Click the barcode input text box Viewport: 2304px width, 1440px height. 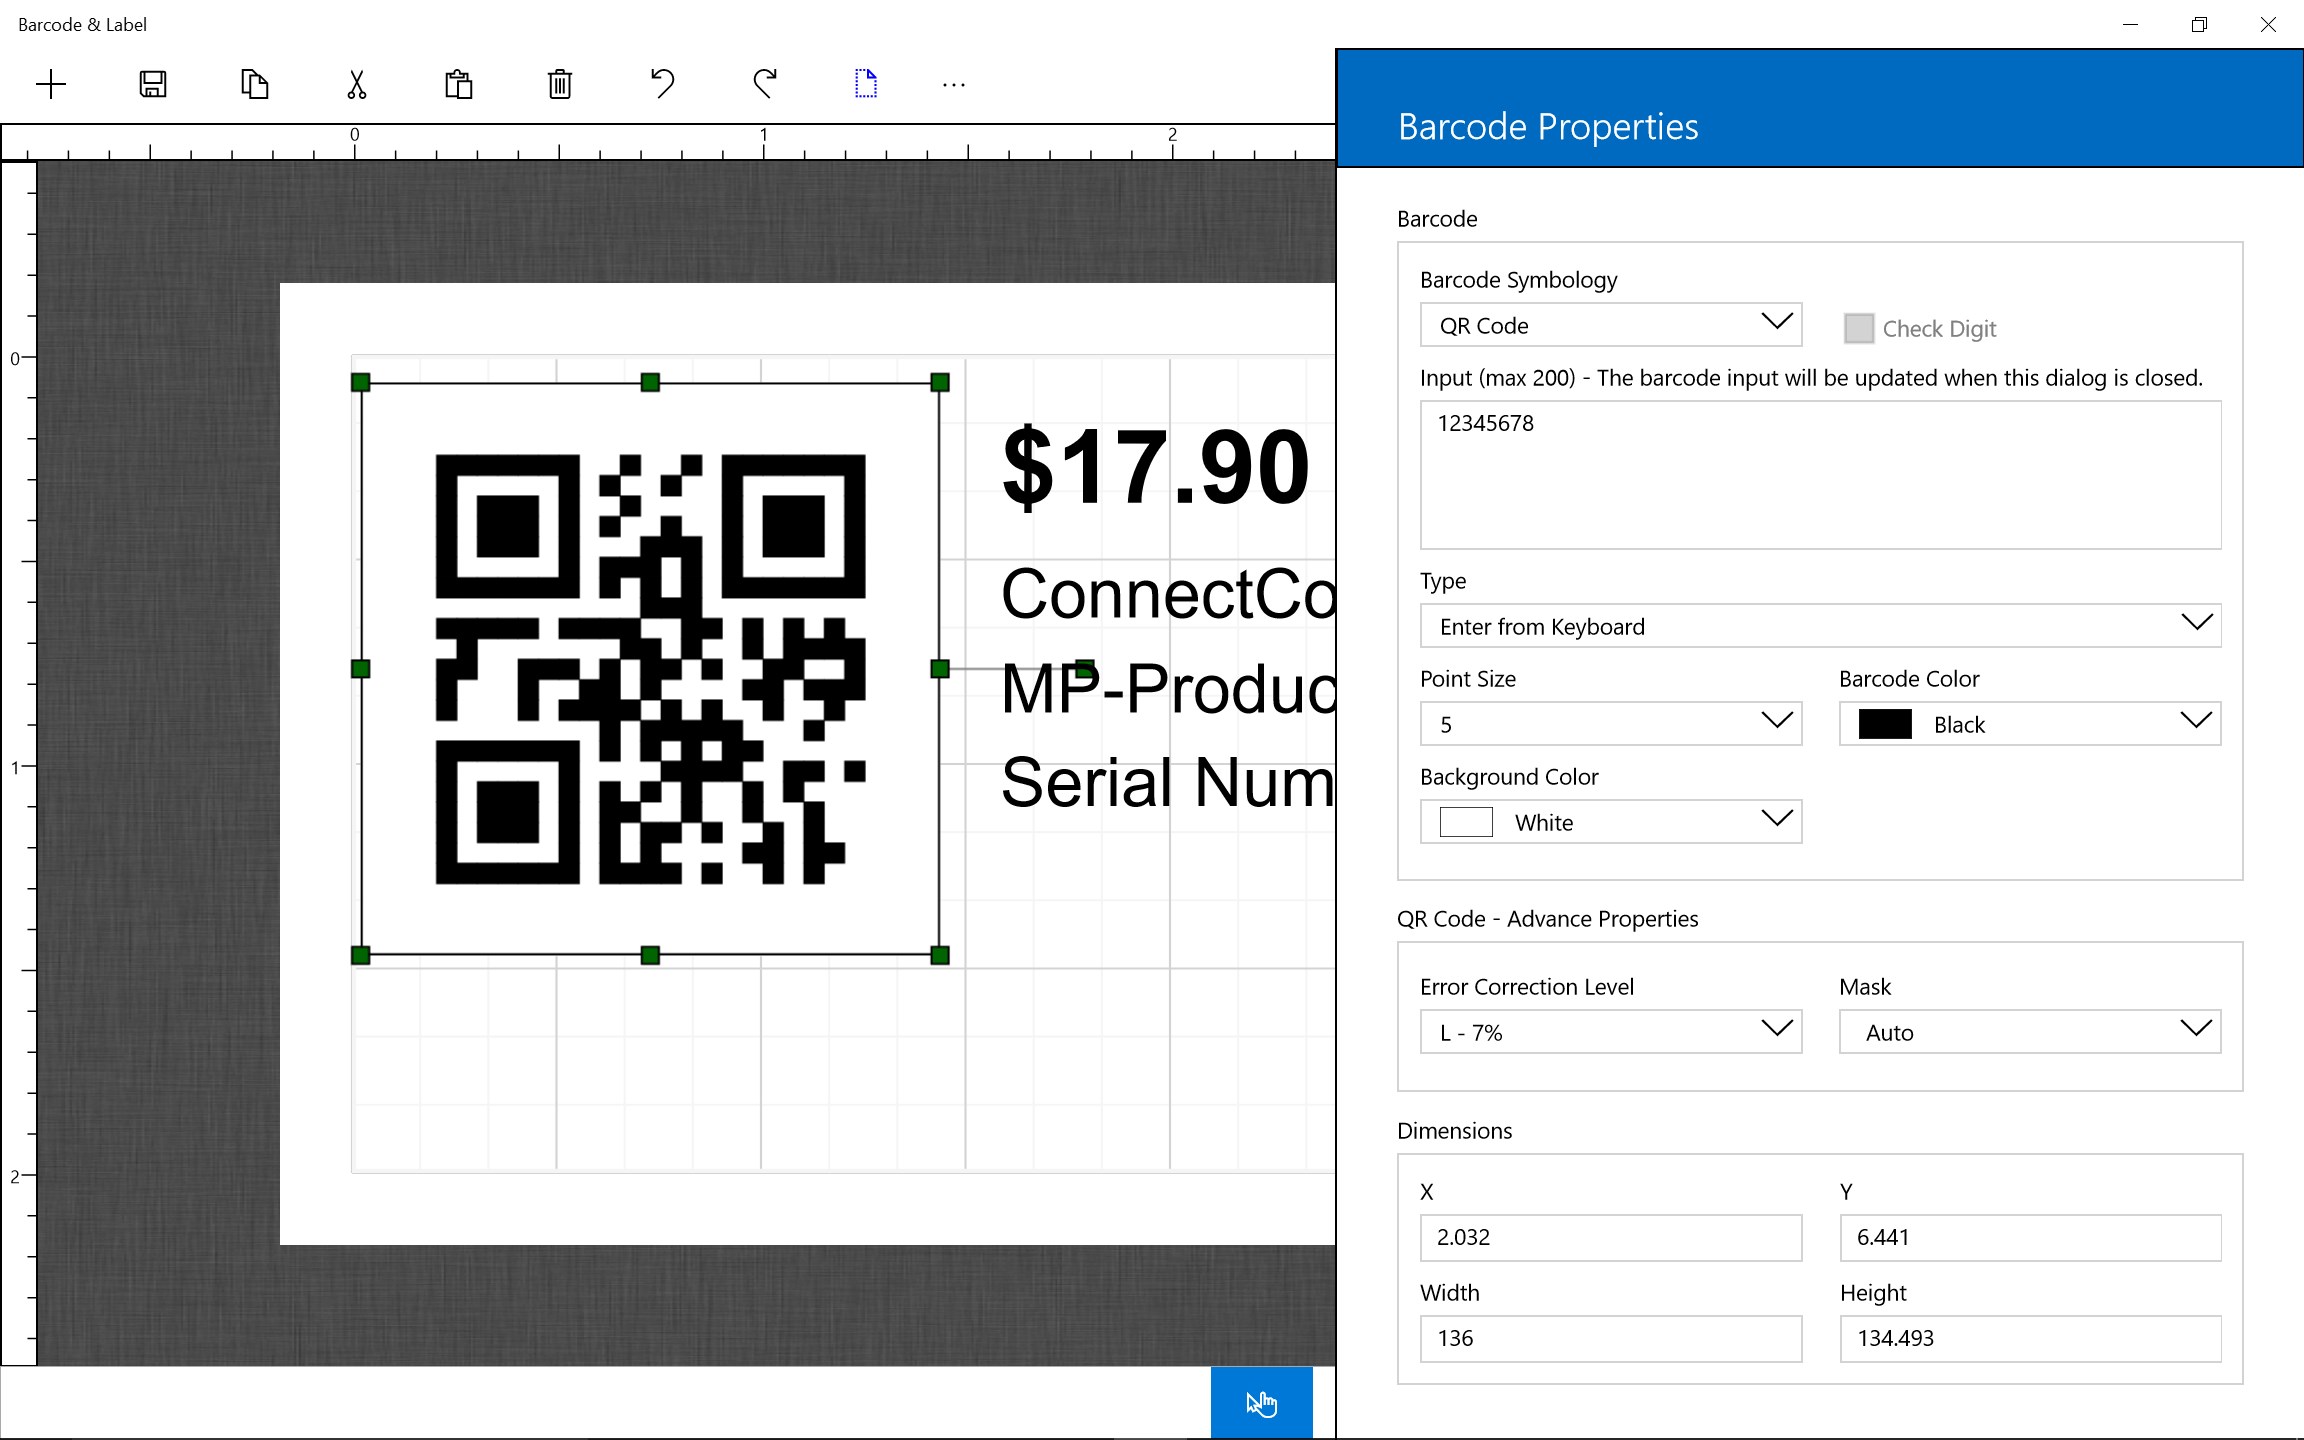tap(1820, 475)
